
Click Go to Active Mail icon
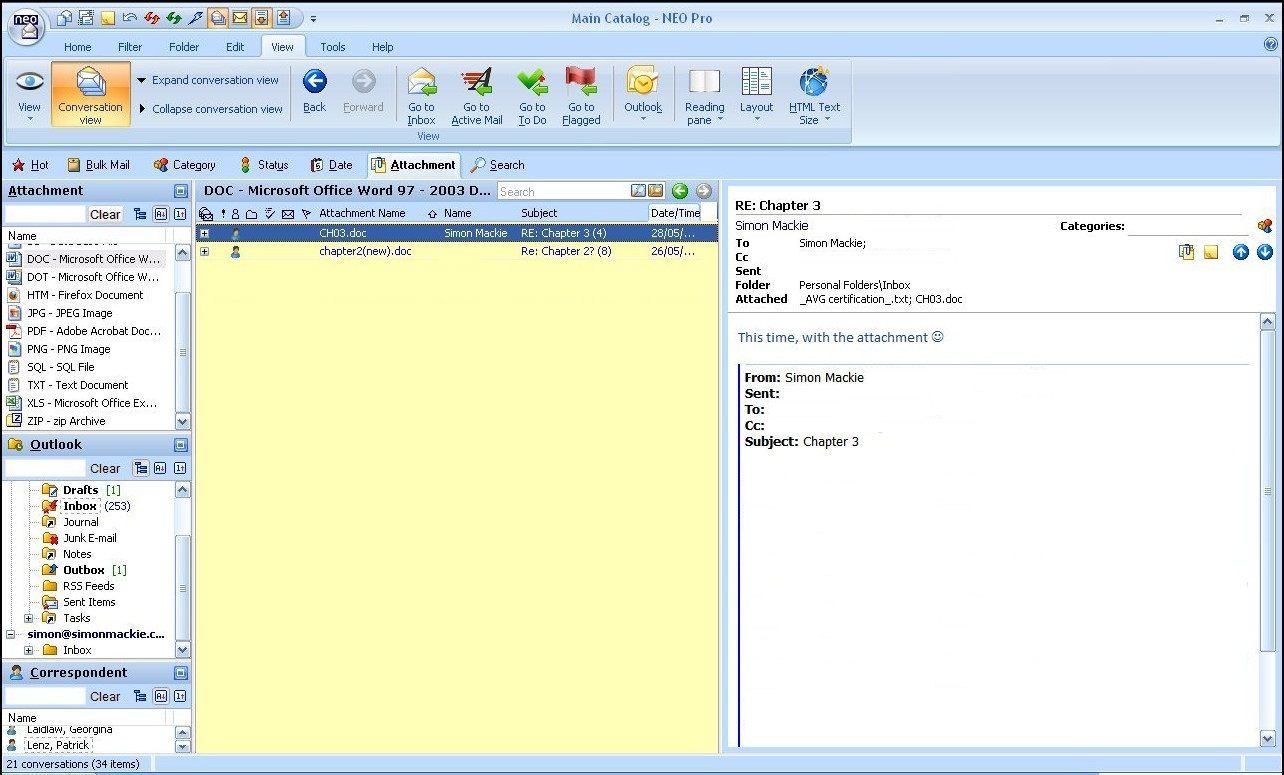tap(476, 96)
